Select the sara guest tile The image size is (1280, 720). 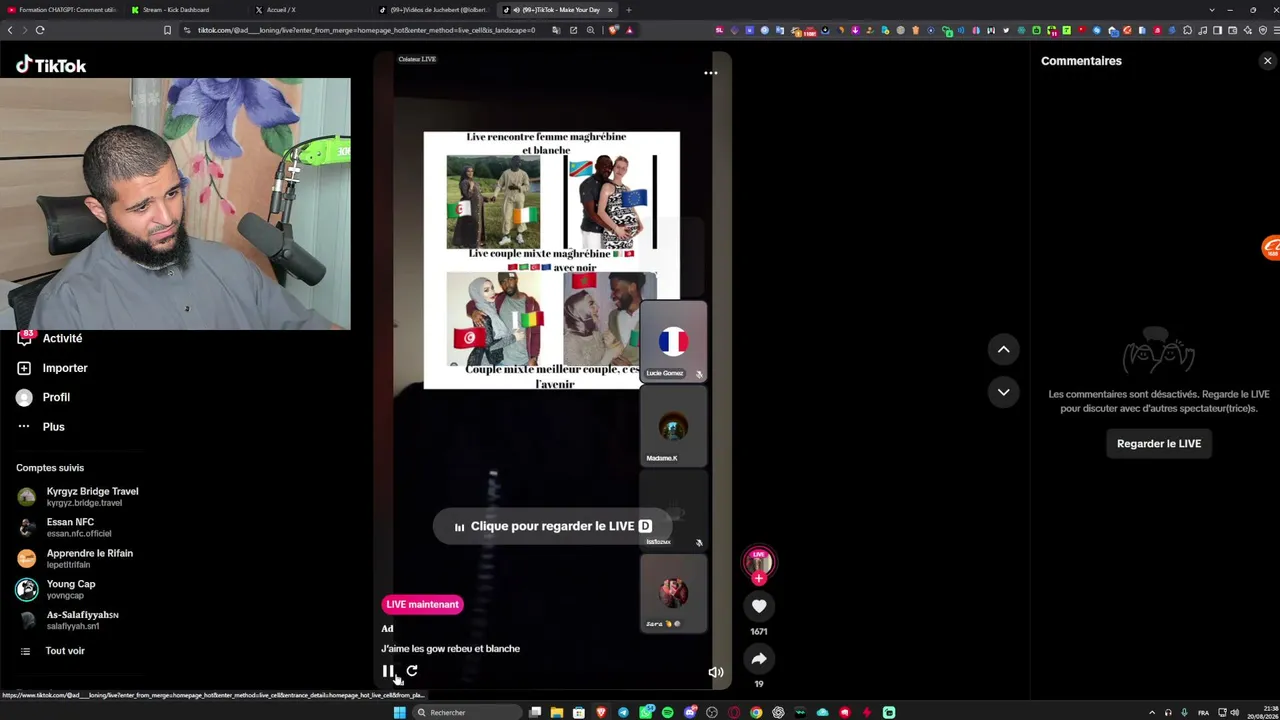click(x=673, y=594)
